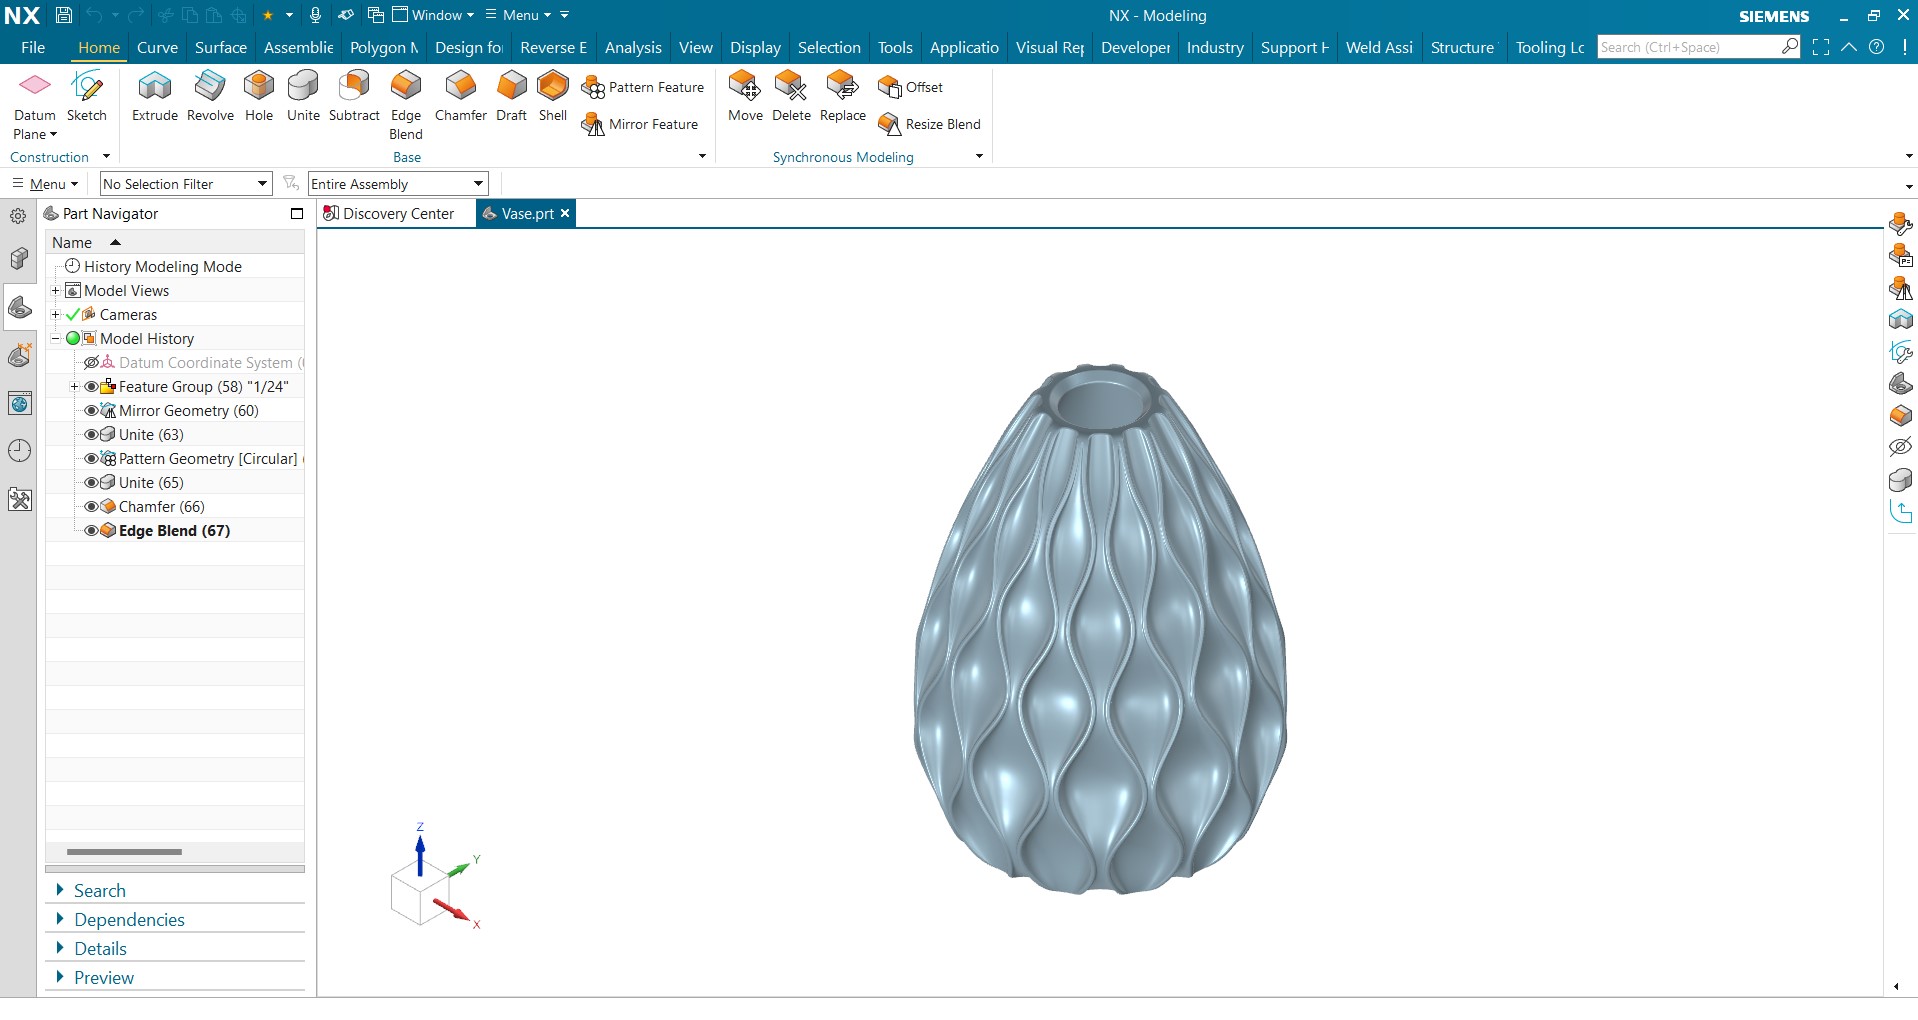
Task: Open the Edge Blend tool in ribbon
Action: click(x=406, y=105)
